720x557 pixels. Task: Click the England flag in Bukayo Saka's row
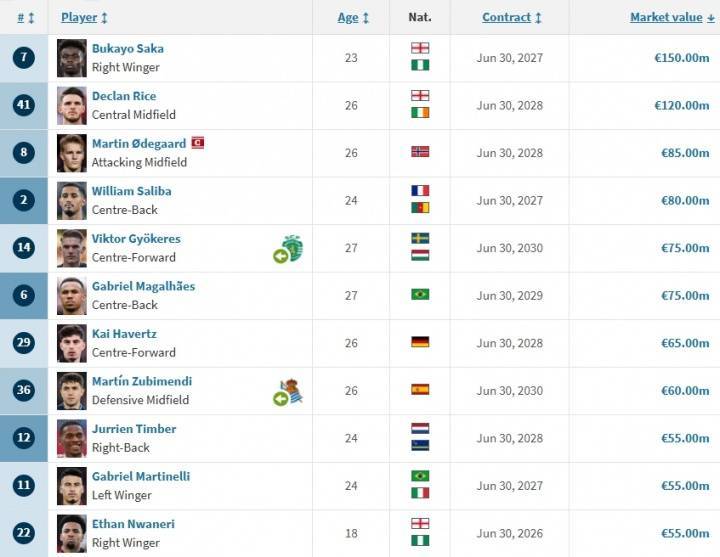[x=420, y=48]
